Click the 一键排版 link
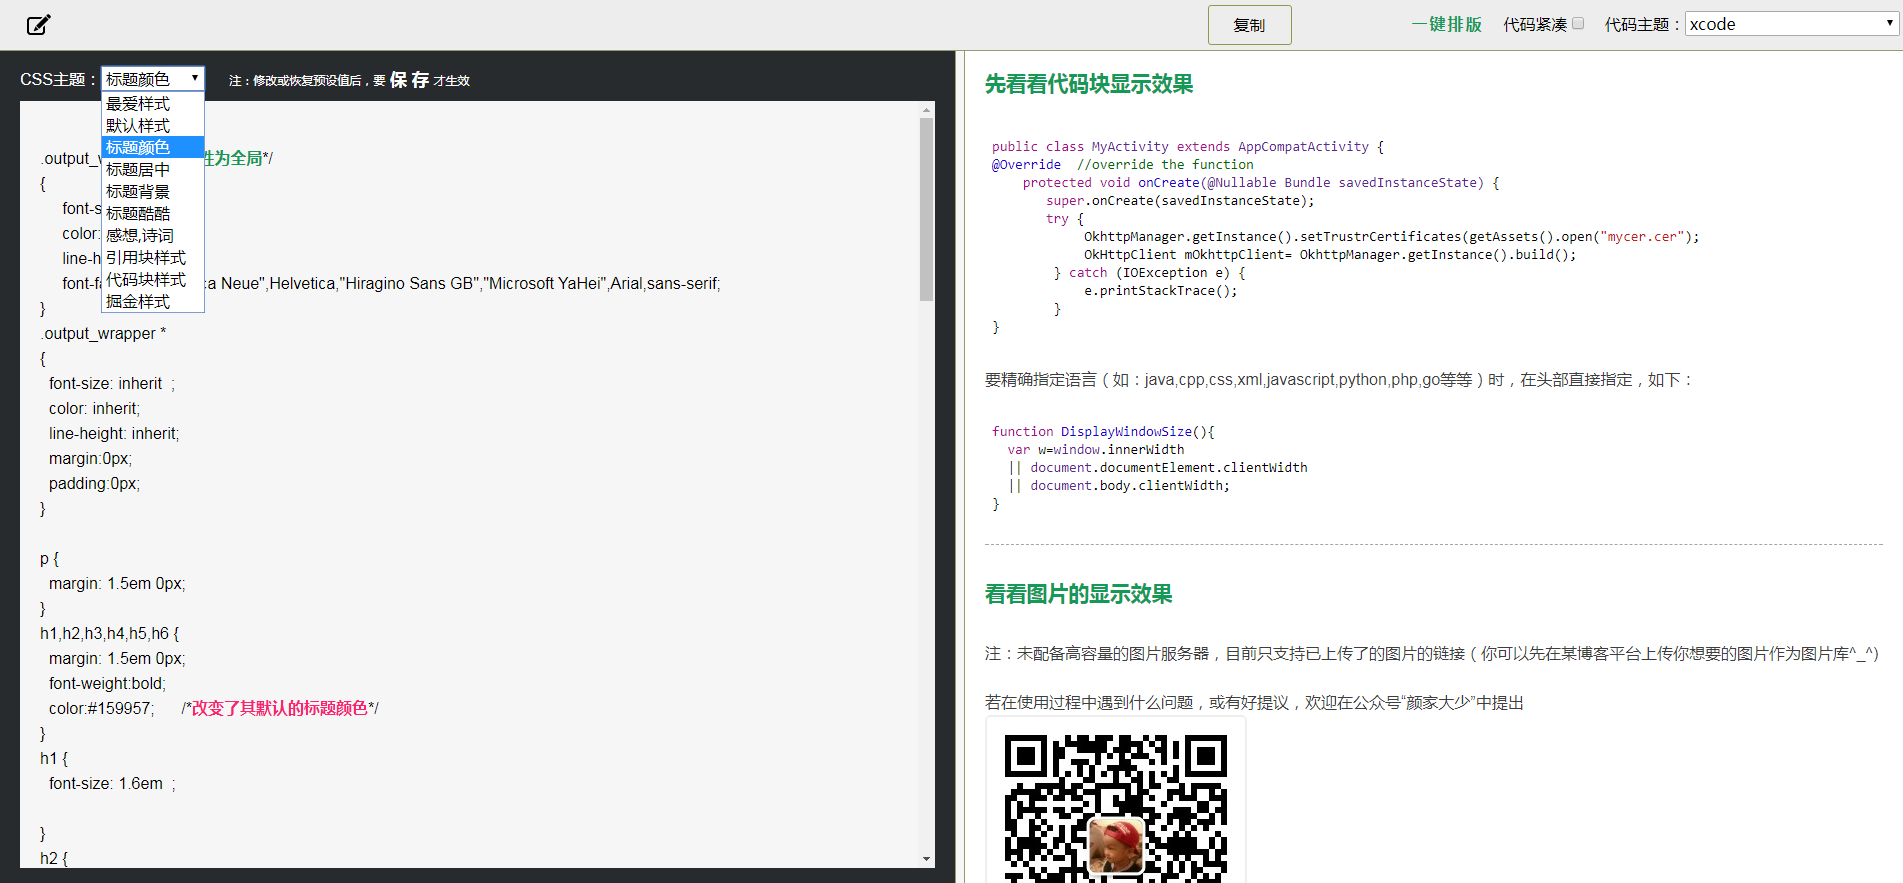Viewport: 1903px width, 883px height. tap(1446, 24)
